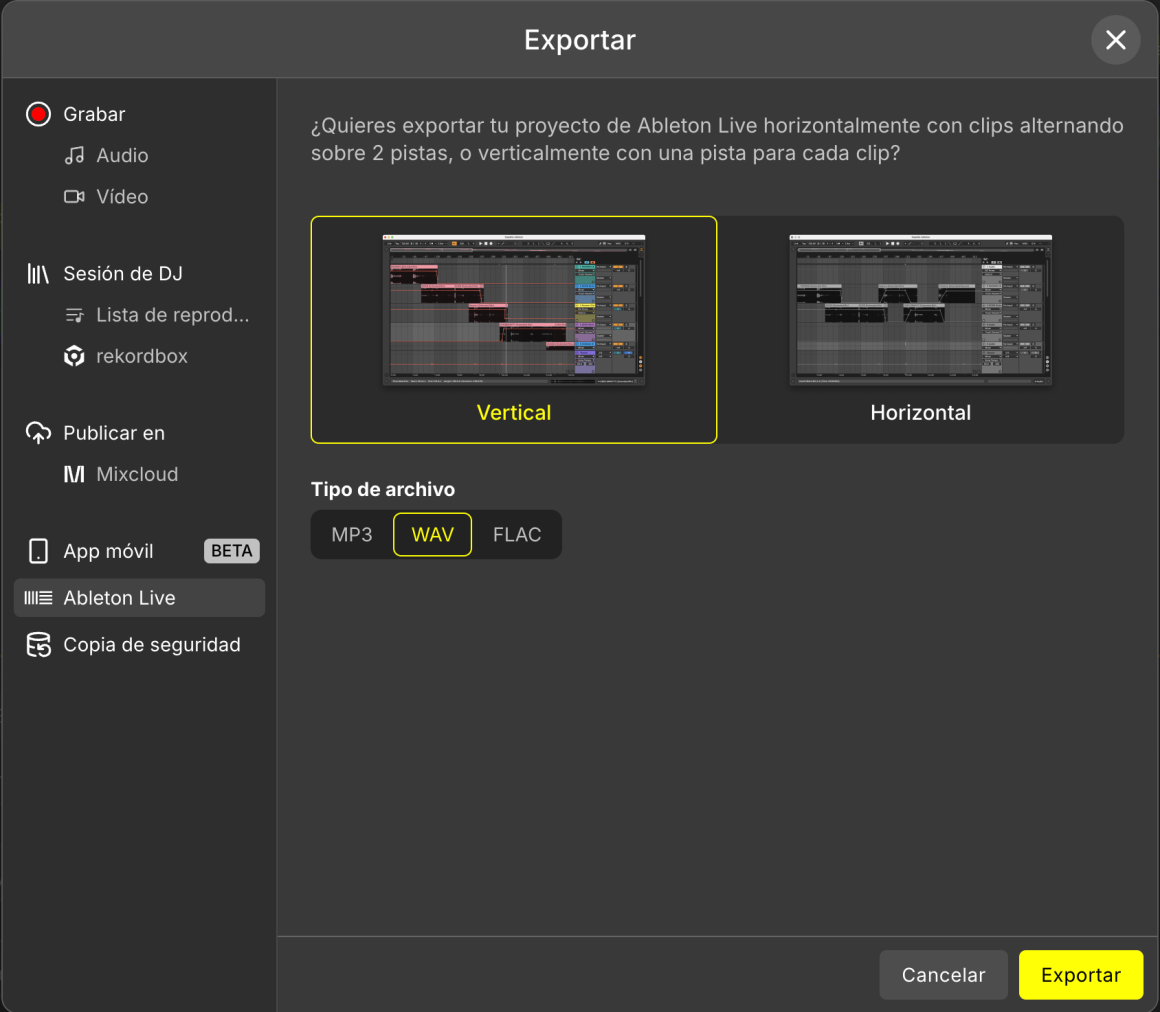Choose WAV as file type
The width and height of the screenshot is (1160, 1012).
click(432, 535)
